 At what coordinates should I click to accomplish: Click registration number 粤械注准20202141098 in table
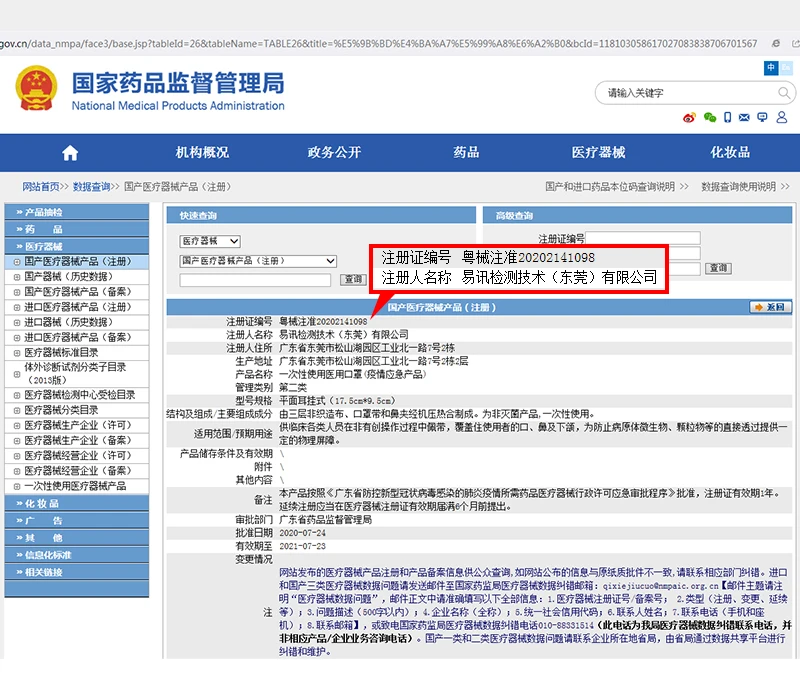click(x=323, y=321)
